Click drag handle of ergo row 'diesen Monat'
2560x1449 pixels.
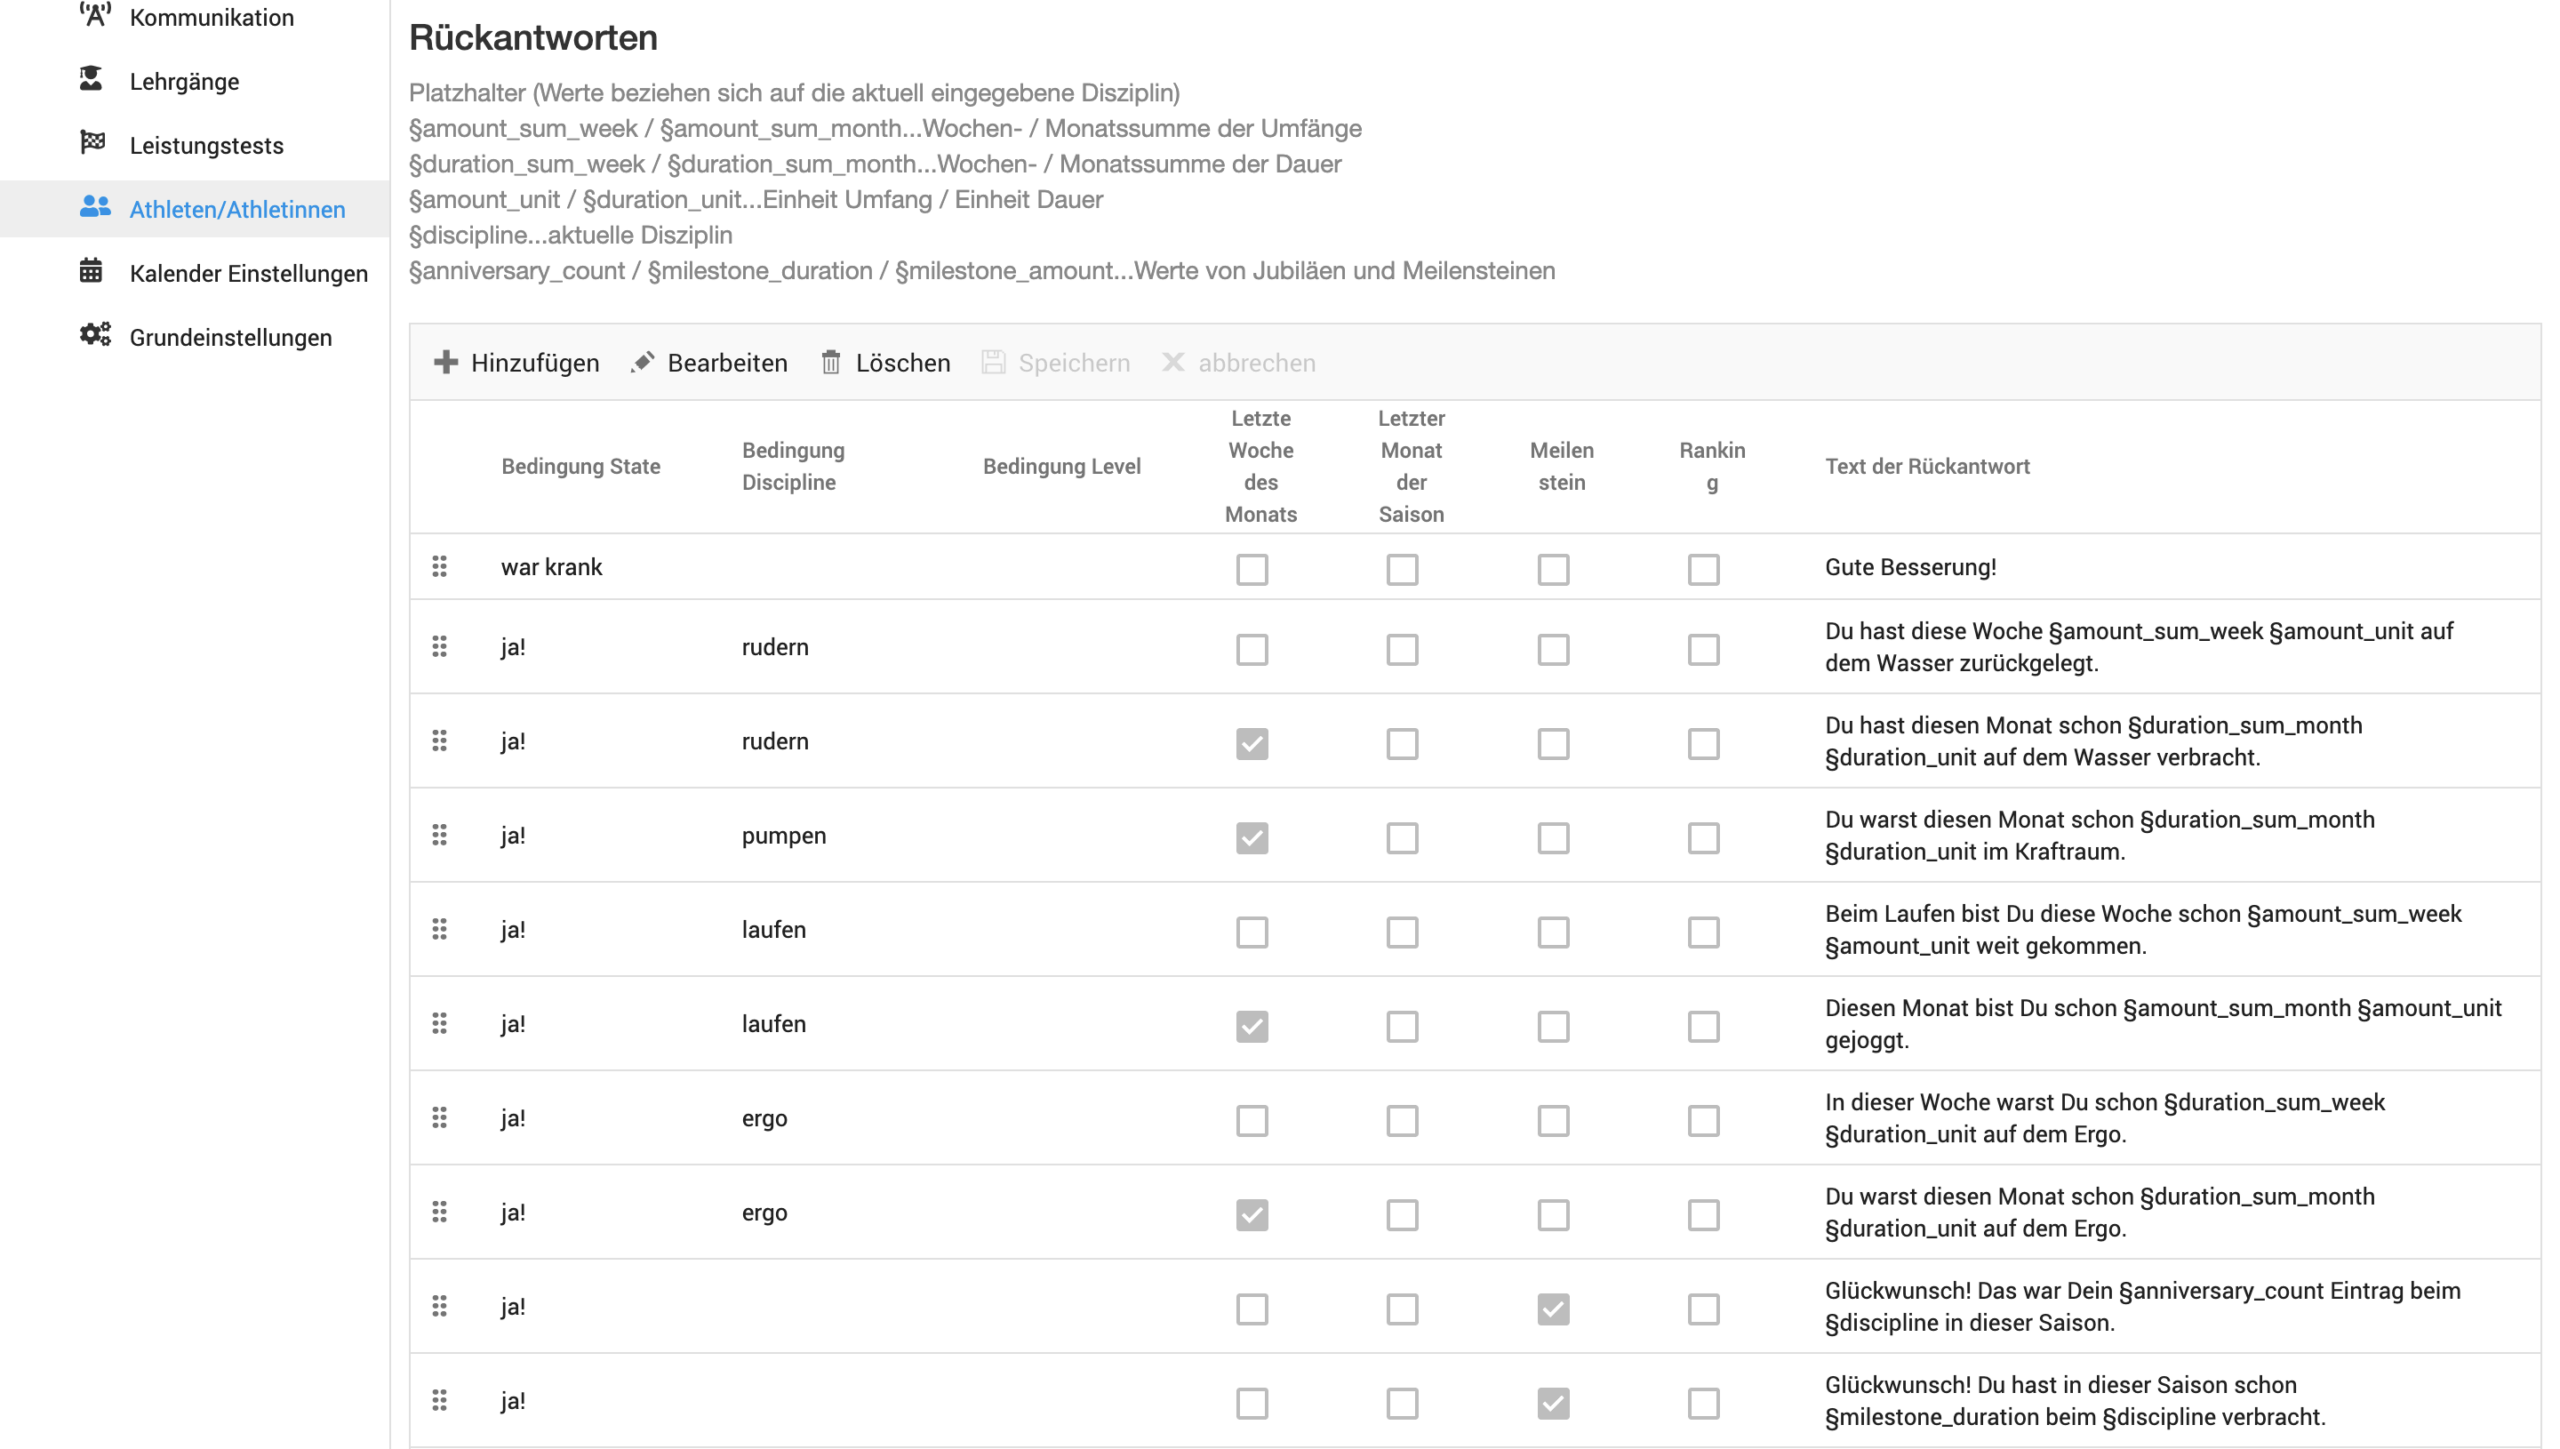[x=439, y=1212]
